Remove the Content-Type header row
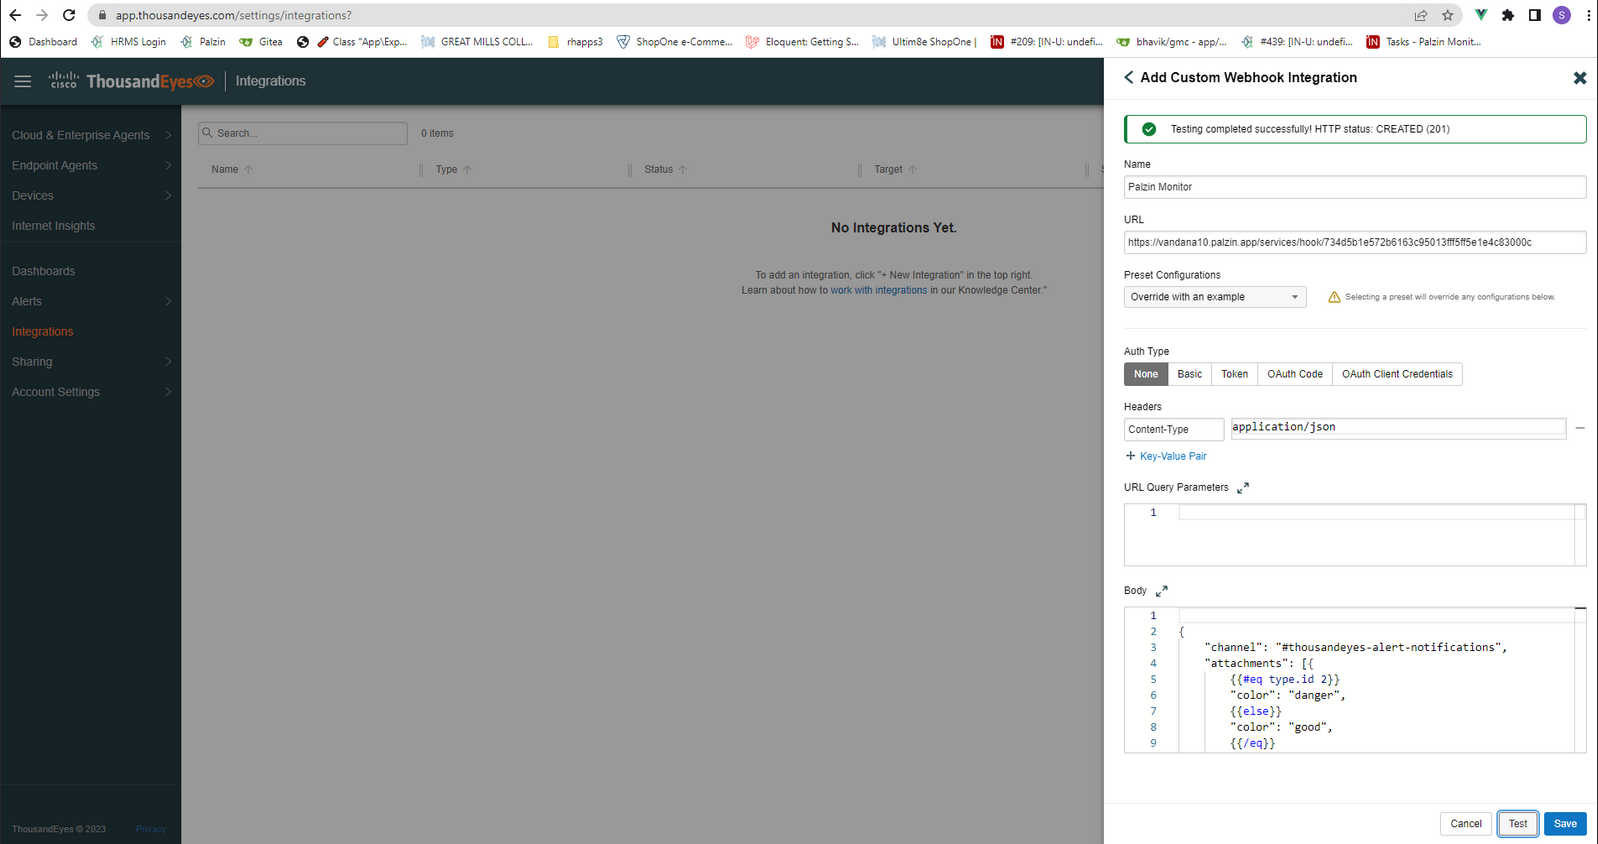 1580,428
